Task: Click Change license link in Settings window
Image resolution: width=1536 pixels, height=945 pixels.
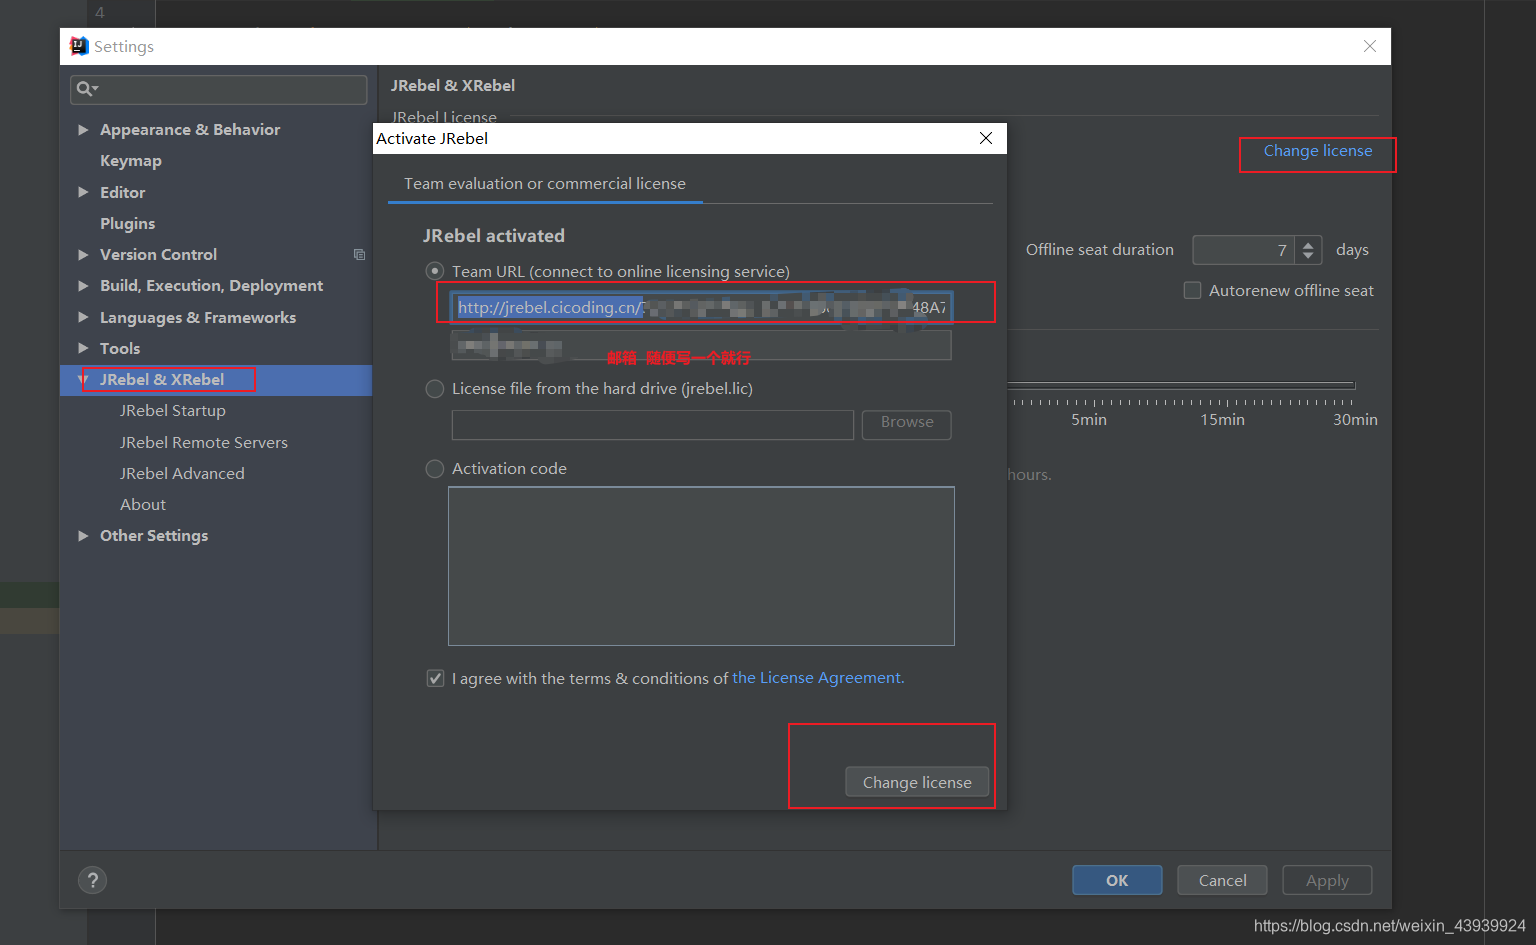Action: click(x=1318, y=151)
